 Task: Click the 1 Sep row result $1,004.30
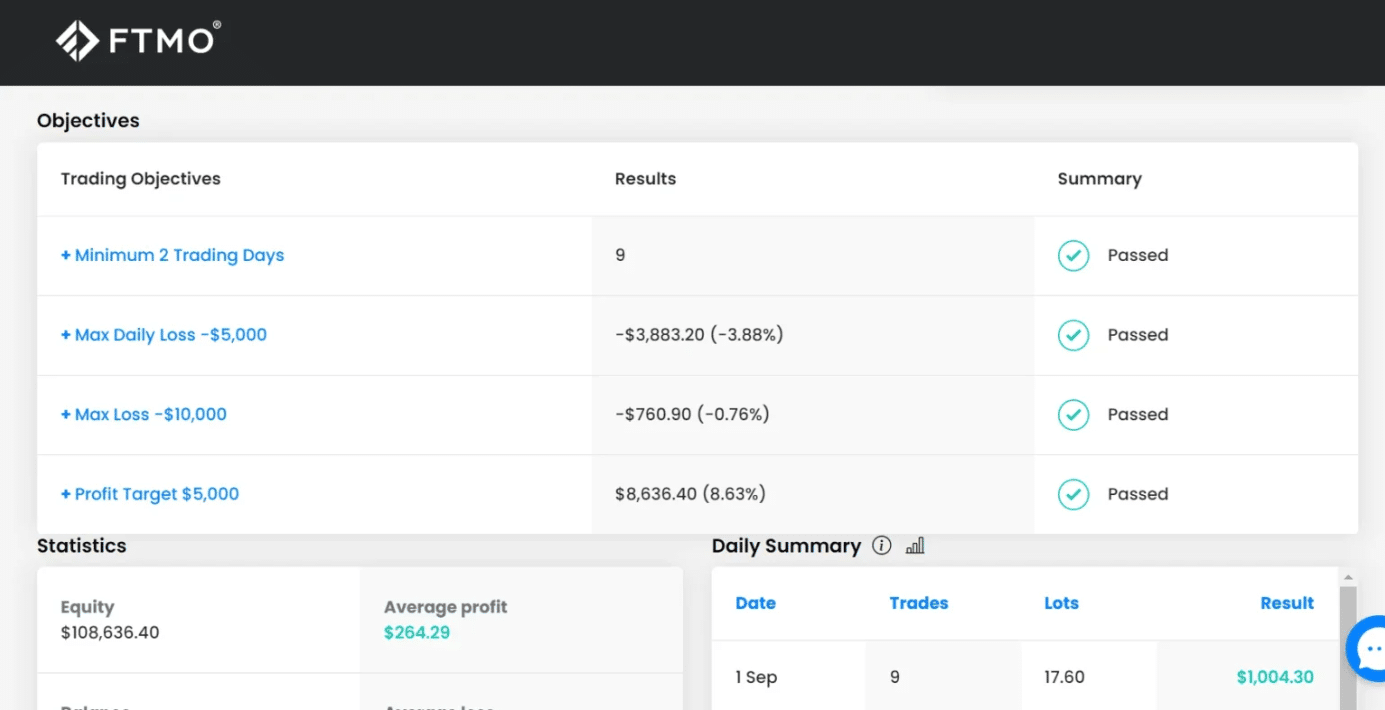tap(1274, 677)
